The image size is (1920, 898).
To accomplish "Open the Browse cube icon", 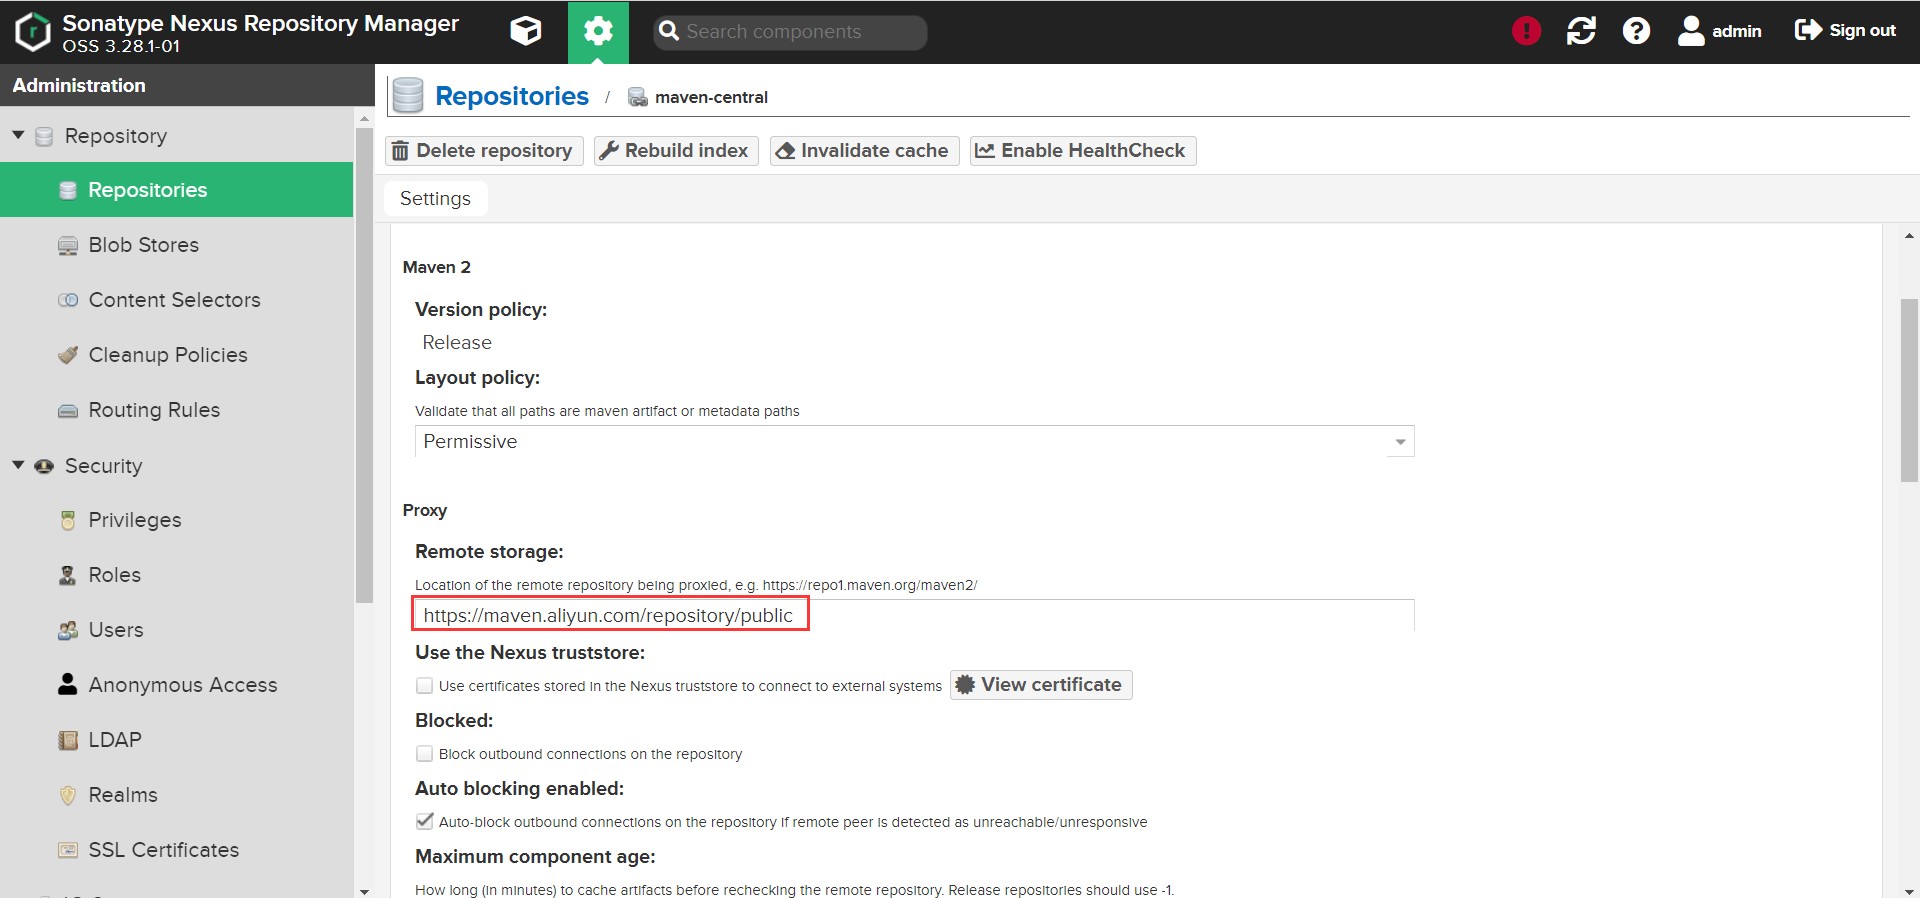I will click(526, 31).
